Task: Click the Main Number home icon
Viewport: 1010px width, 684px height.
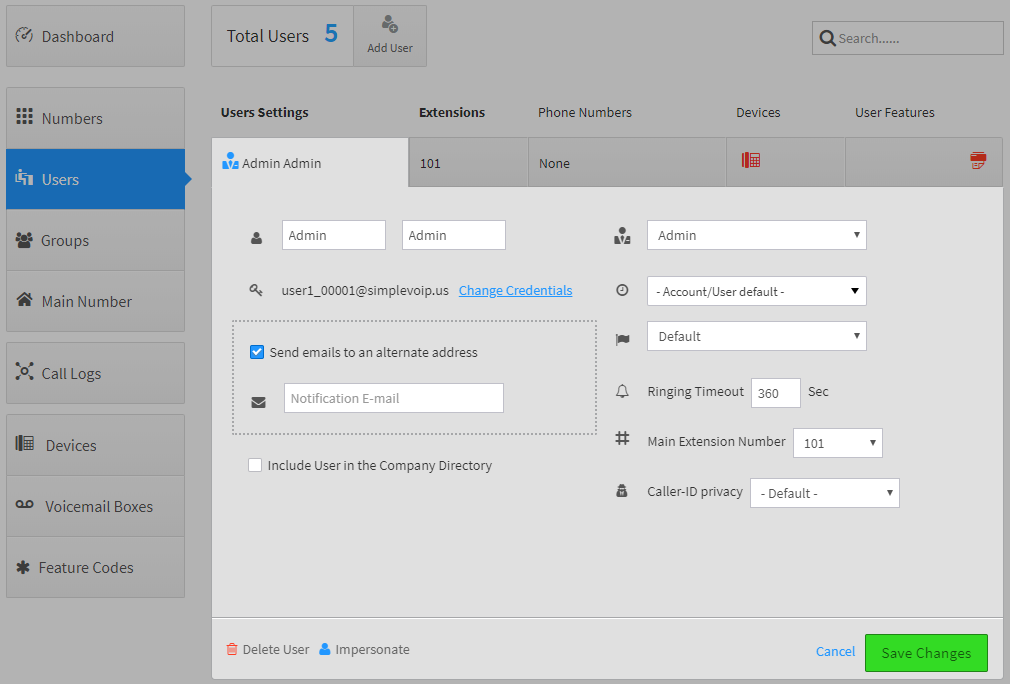Action: coord(24,299)
